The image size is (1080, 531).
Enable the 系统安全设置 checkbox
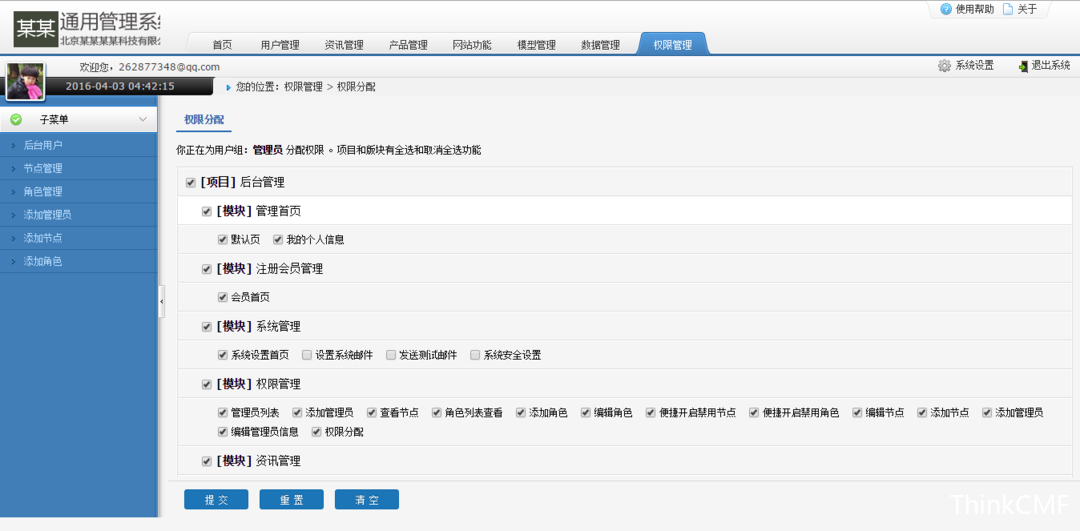(x=475, y=355)
